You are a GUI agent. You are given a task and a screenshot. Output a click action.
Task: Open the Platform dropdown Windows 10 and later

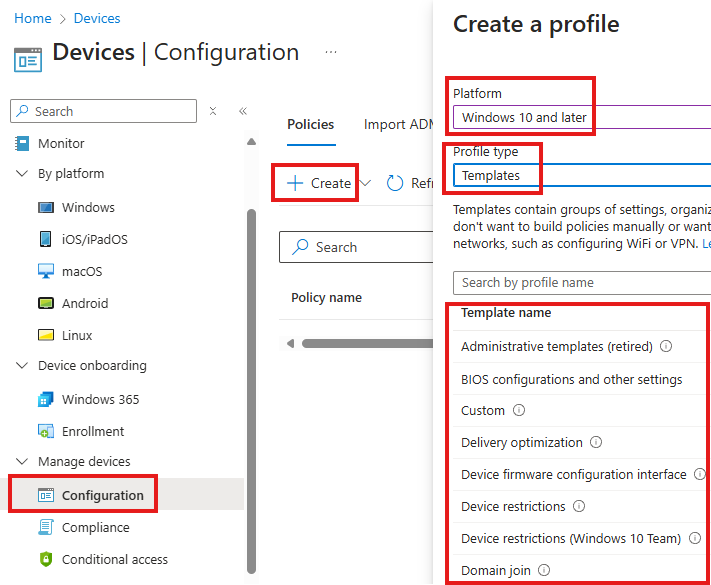coord(582,117)
